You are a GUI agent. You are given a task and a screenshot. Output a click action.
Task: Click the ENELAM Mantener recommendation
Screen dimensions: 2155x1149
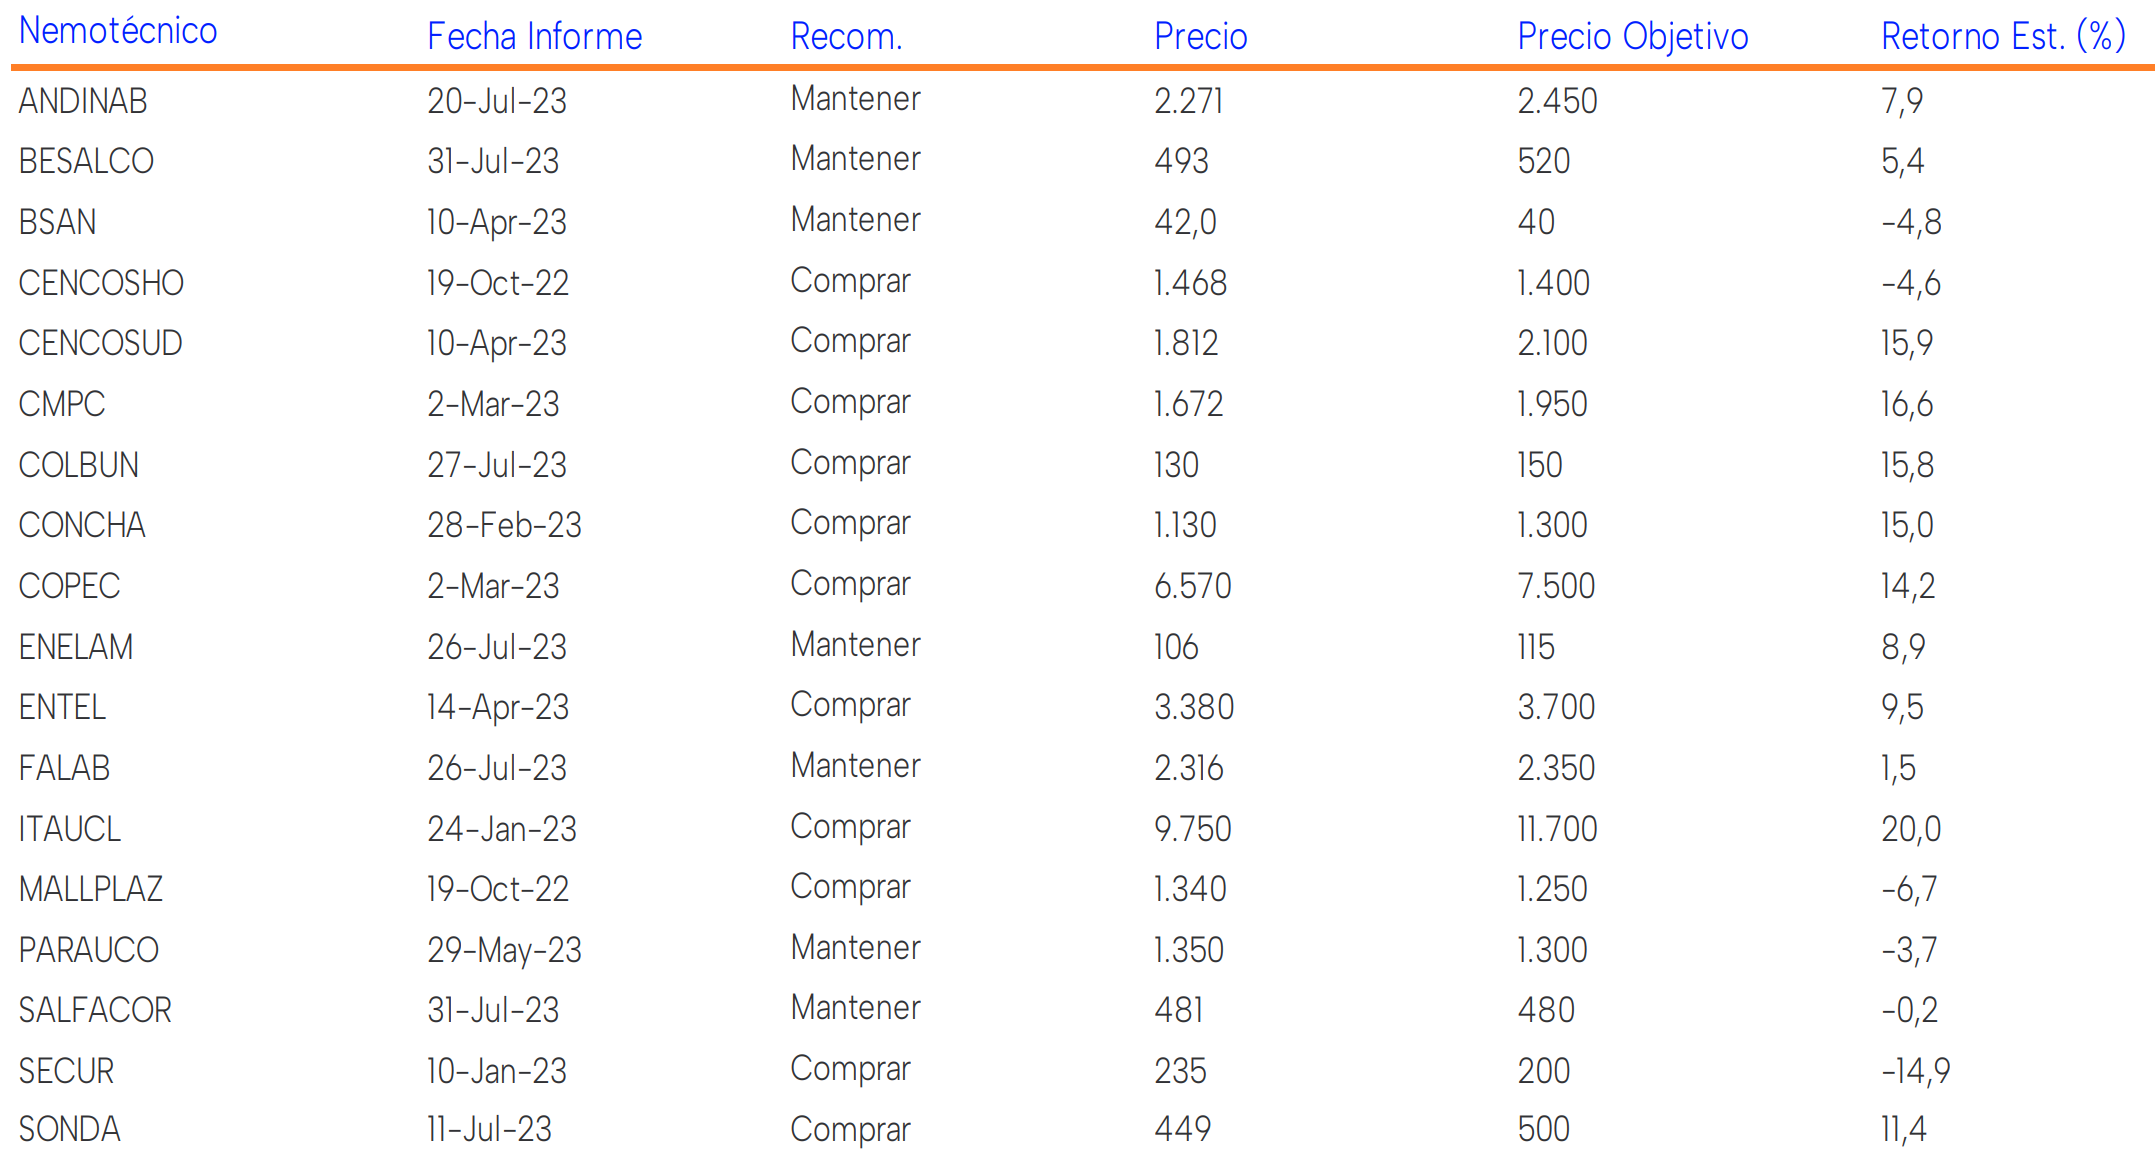(x=855, y=645)
